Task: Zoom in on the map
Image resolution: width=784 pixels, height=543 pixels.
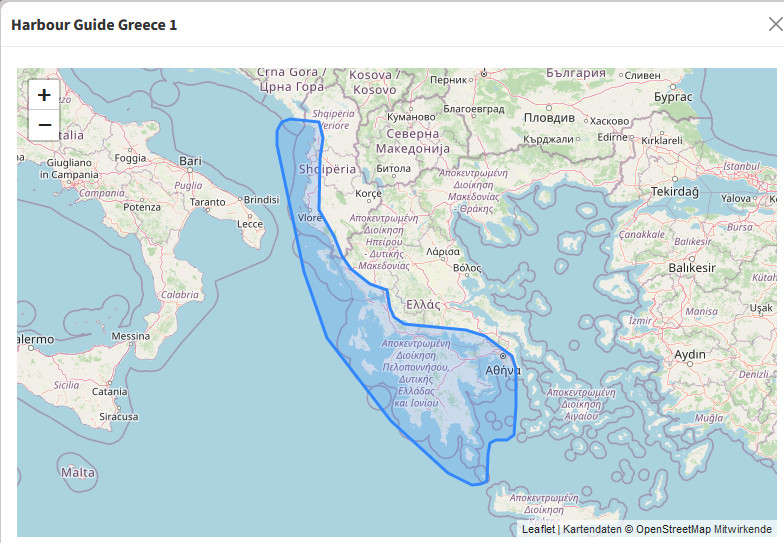Action: (x=44, y=96)
